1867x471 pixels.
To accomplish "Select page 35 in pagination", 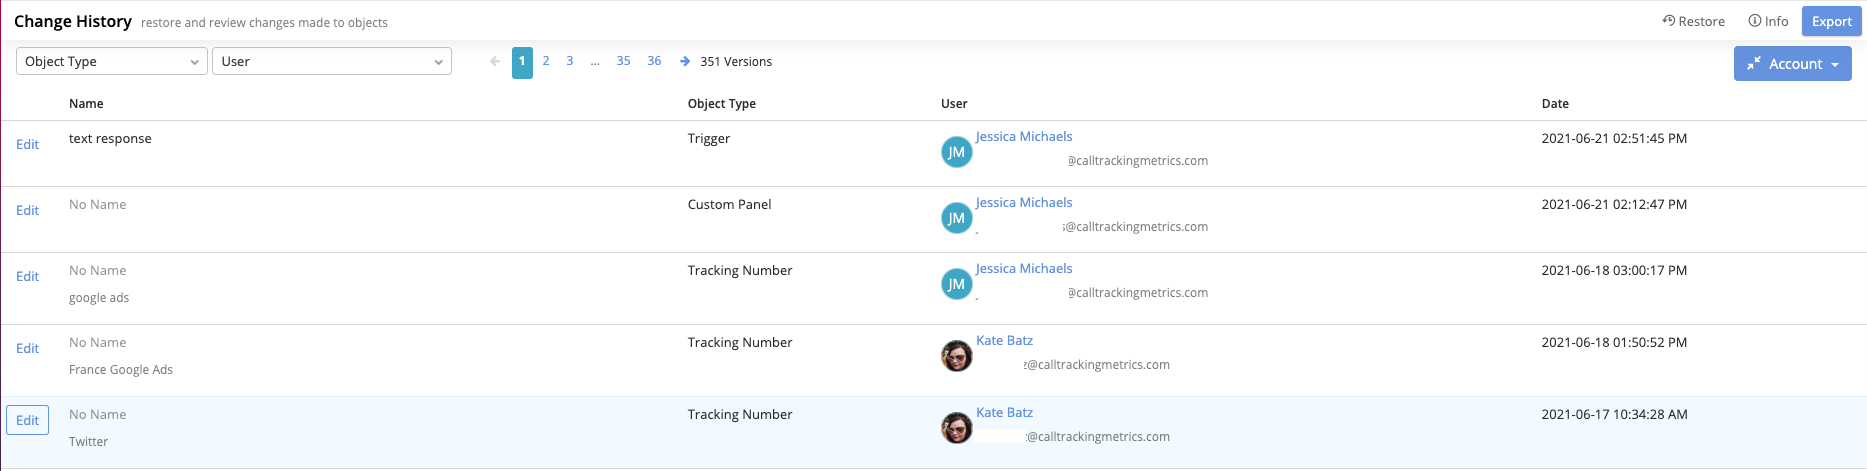I will pyautogui.click(x=623, y=61).
